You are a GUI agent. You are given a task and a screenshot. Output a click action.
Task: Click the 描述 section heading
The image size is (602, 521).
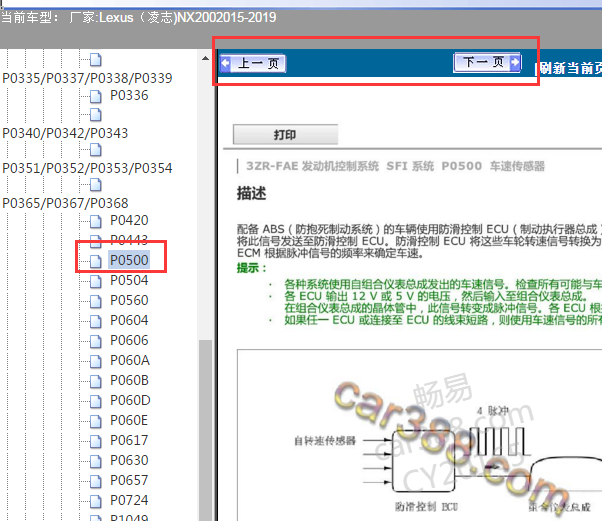click(251, 193)
